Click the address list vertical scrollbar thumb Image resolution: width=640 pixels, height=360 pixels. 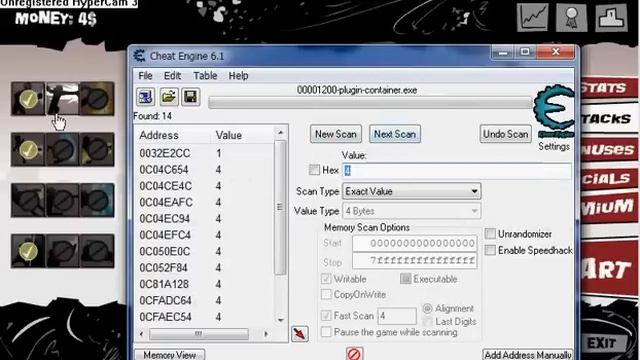pyautogui.click(x=280, y=207)
